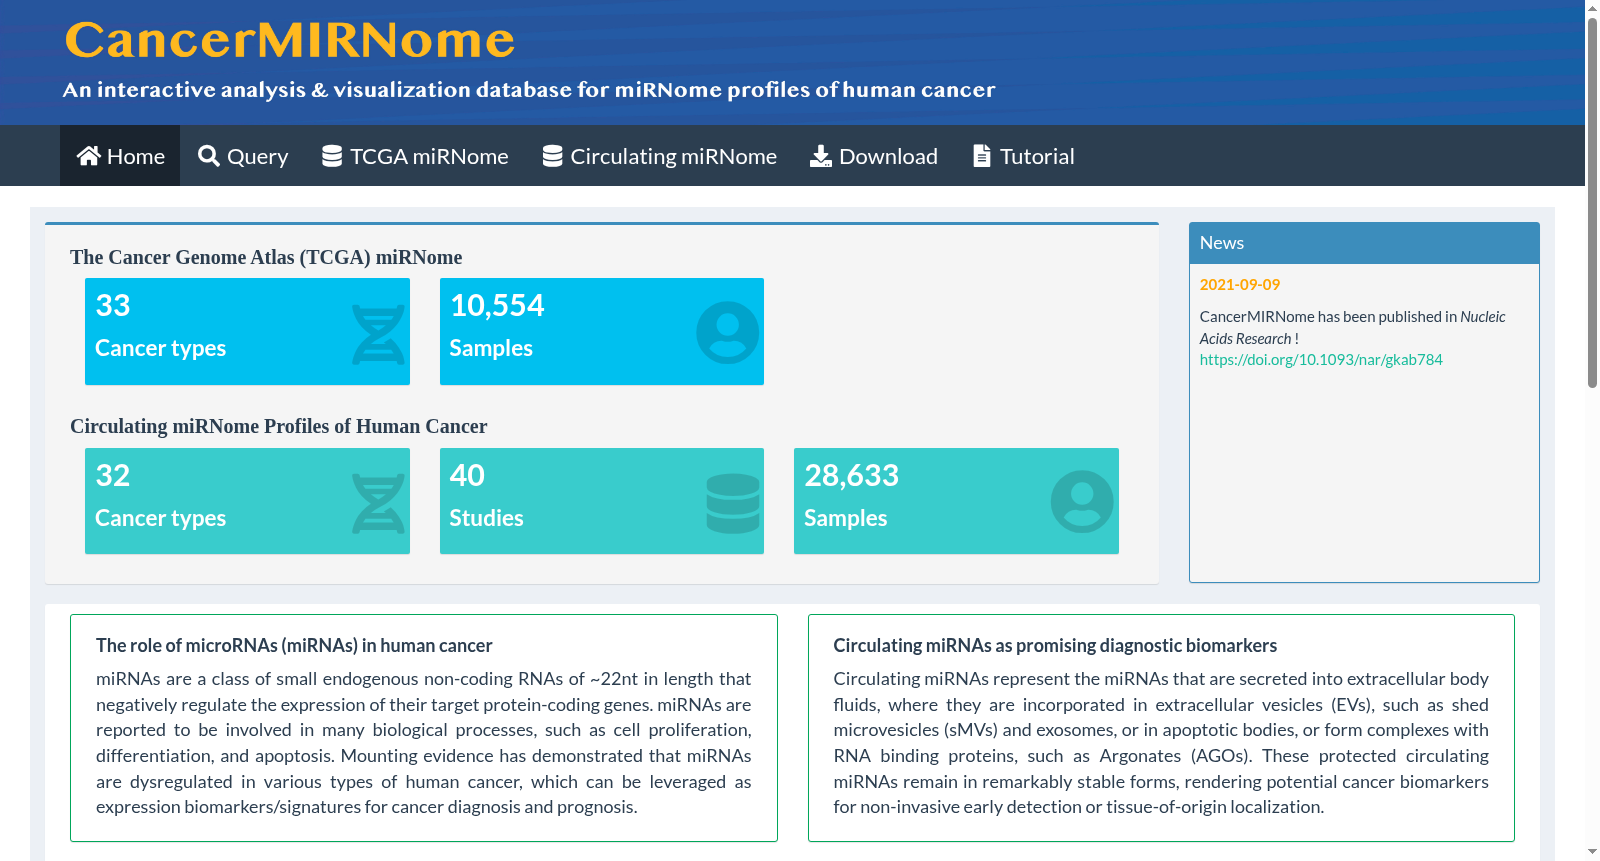This screenshot has height=861, width=1600.
Task: Click the scrollbar up arrow
Action: click(x=1592, y=8)
